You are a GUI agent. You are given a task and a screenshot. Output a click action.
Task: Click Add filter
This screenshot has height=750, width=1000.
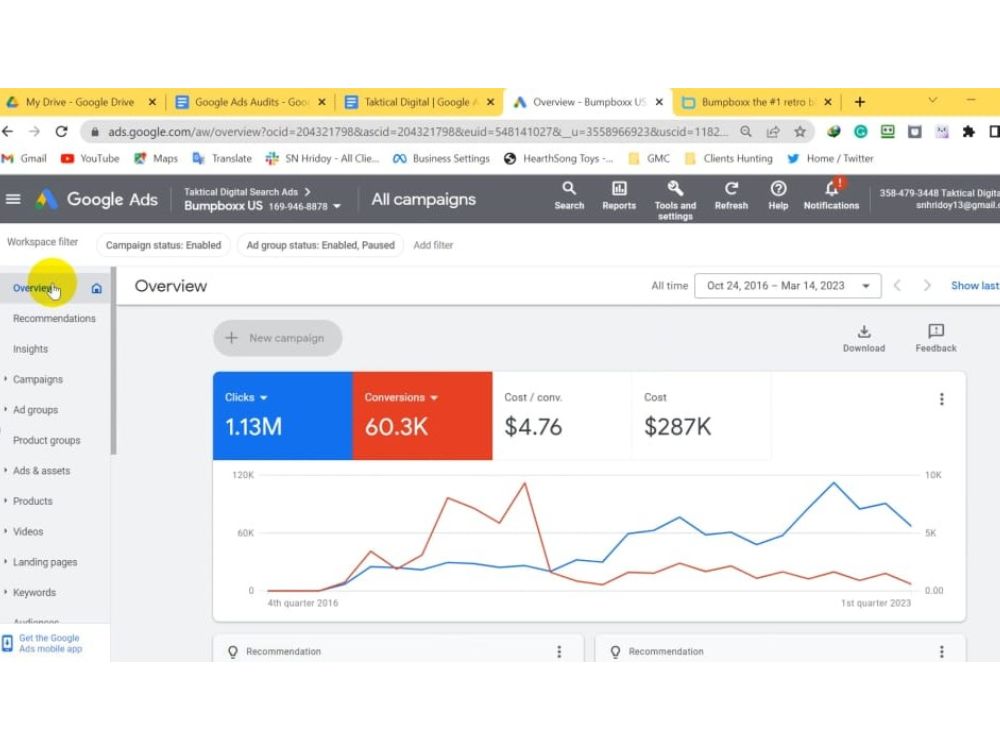pyautogui.click(x=433, y=245)
